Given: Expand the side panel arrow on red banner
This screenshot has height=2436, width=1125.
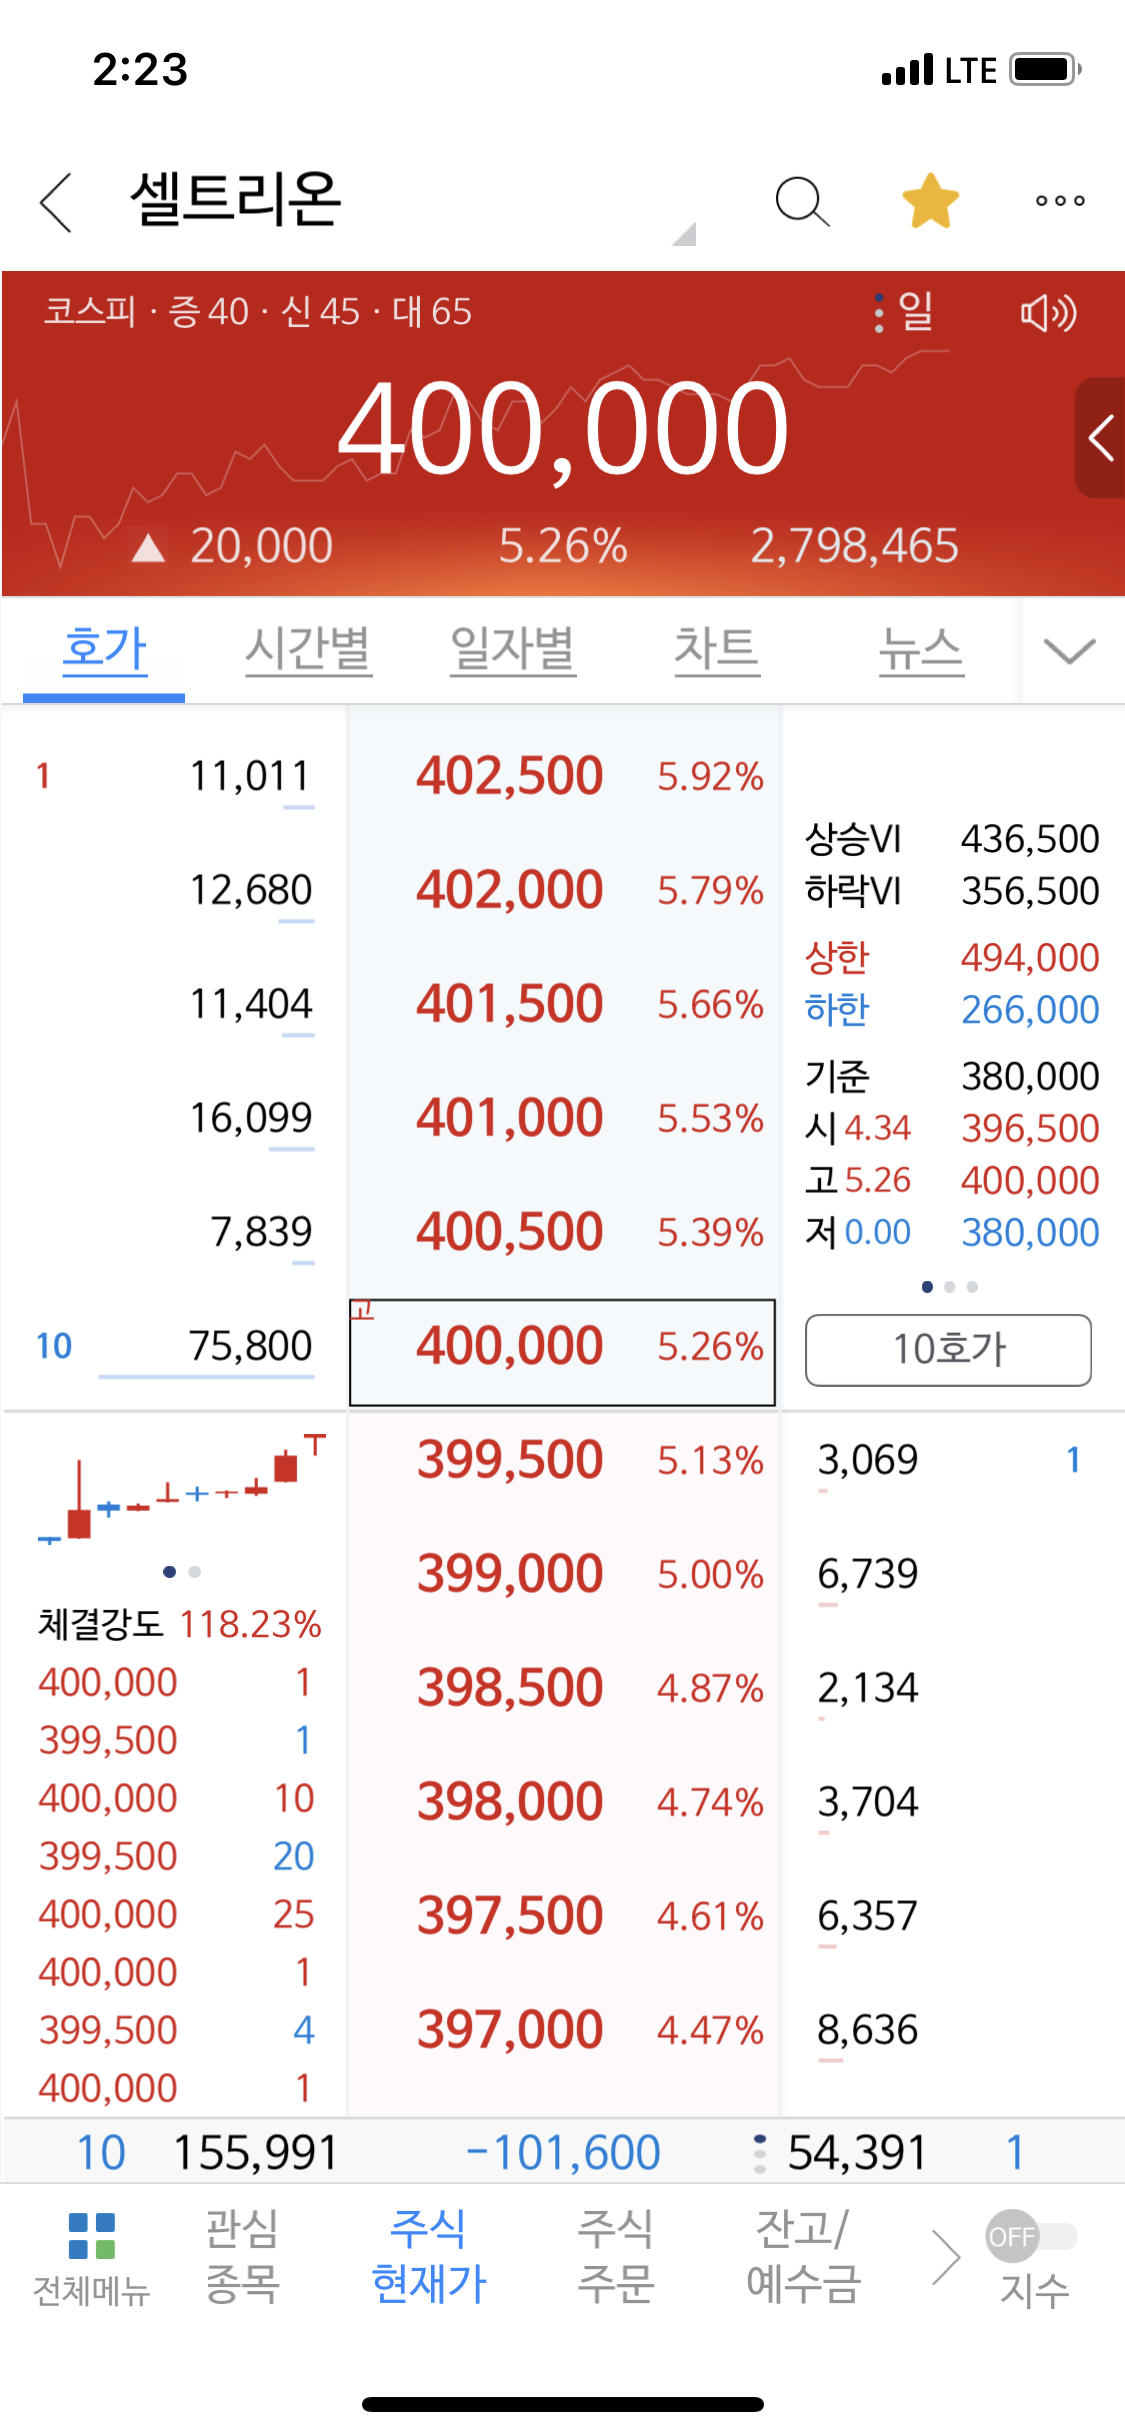Looking at the screenshot, I should click(x=1100, y=438).
